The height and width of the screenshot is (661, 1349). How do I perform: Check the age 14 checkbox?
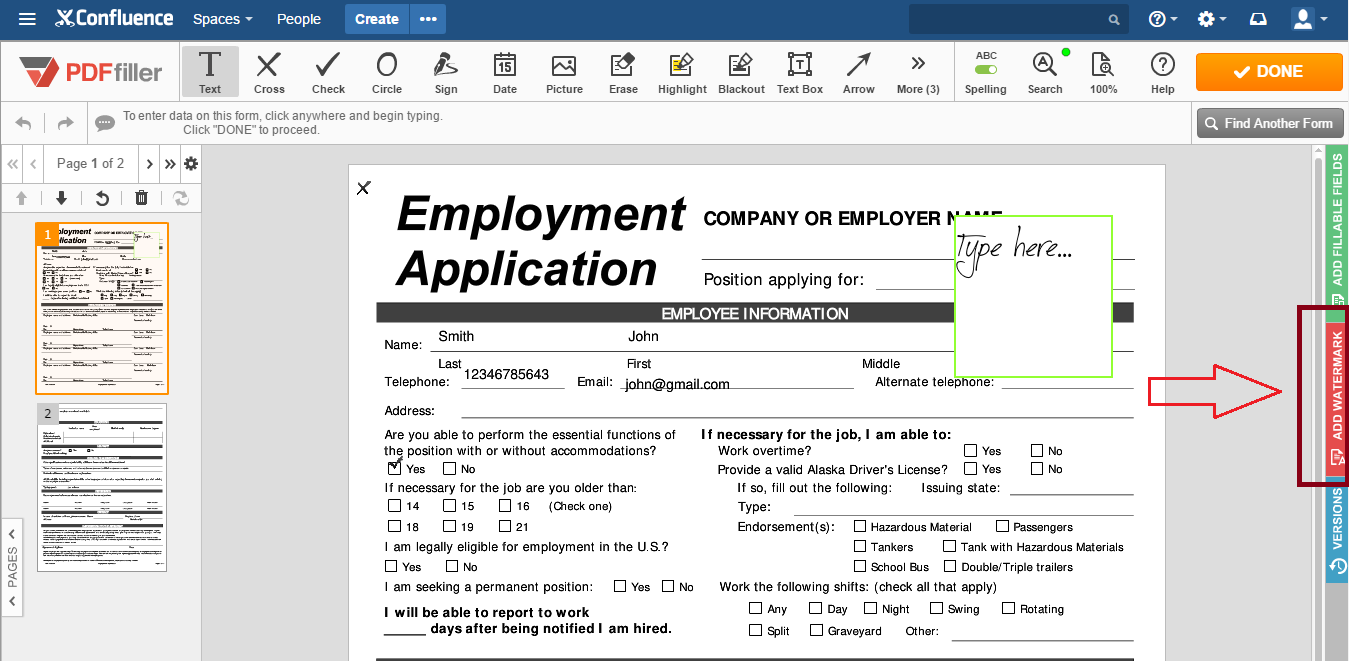(x=395, y=506)
